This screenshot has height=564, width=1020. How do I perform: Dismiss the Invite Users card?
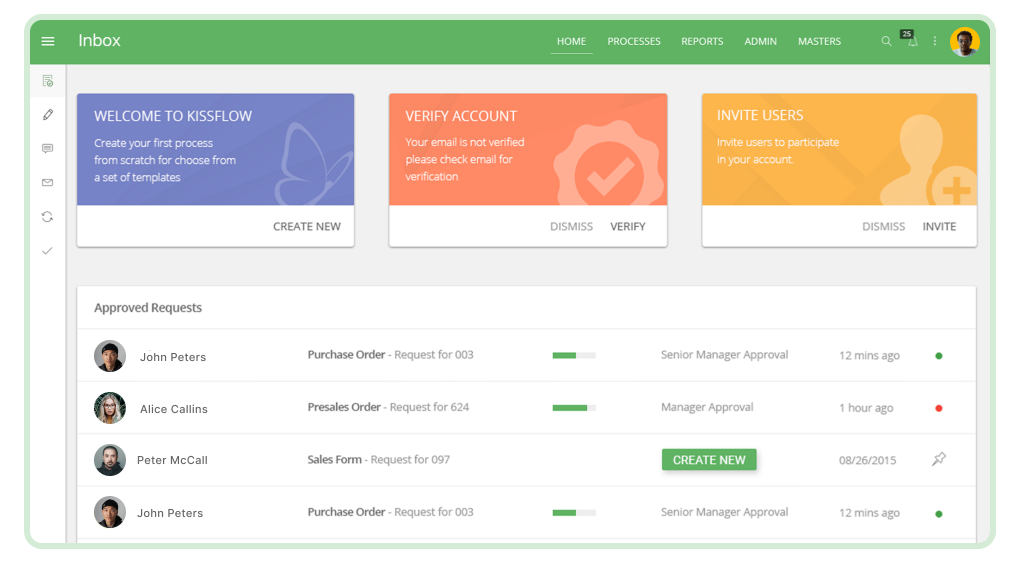[883, 226]
